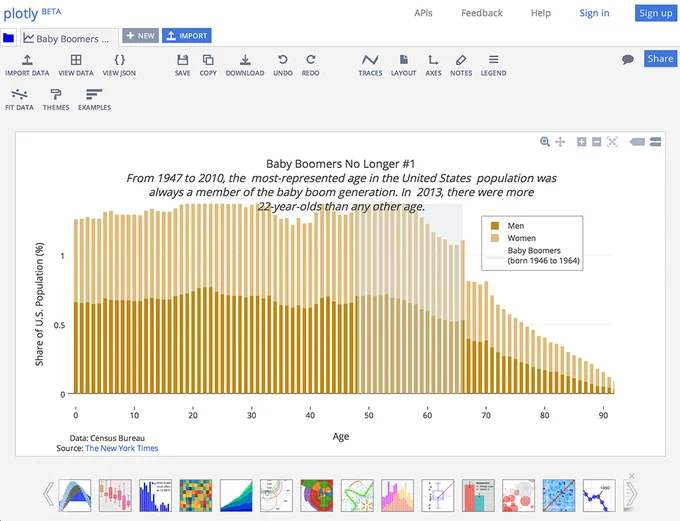Open the Feedback menu link
Screen dimensions: 680x521
click(482, 13)
